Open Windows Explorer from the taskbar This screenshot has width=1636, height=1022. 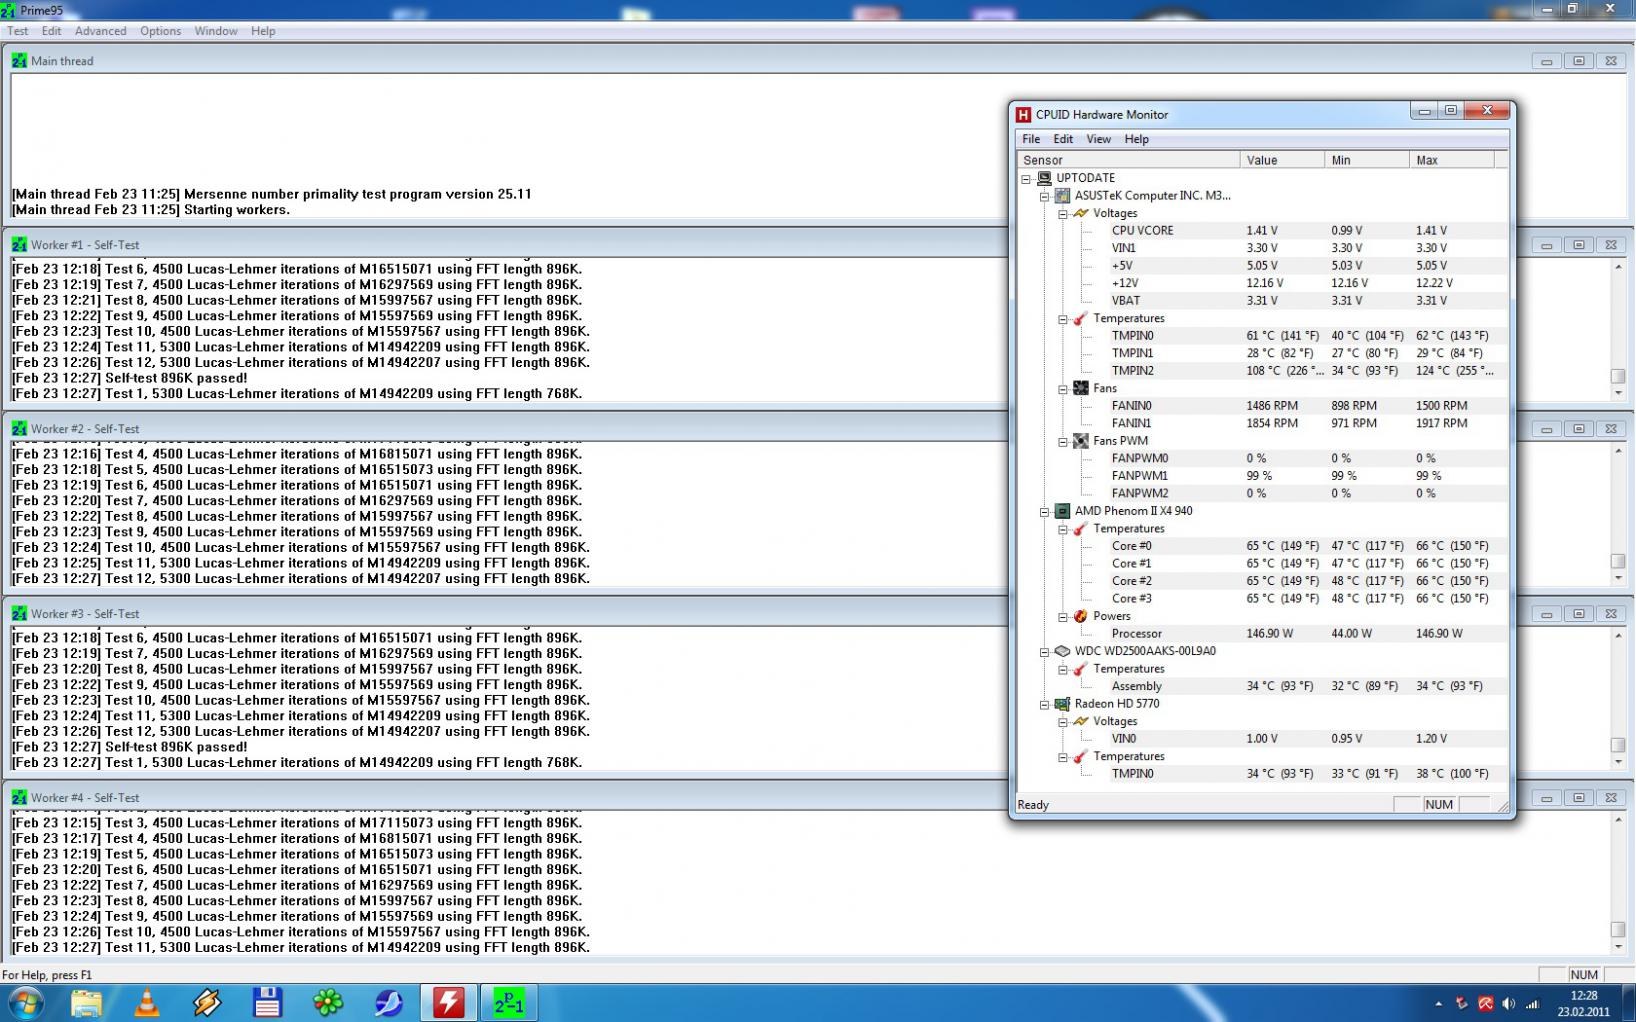tap(87, 1002)
